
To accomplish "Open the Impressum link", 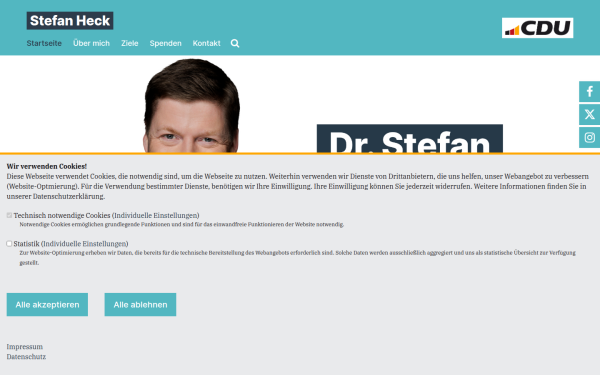I will click(x=24, y=347).
